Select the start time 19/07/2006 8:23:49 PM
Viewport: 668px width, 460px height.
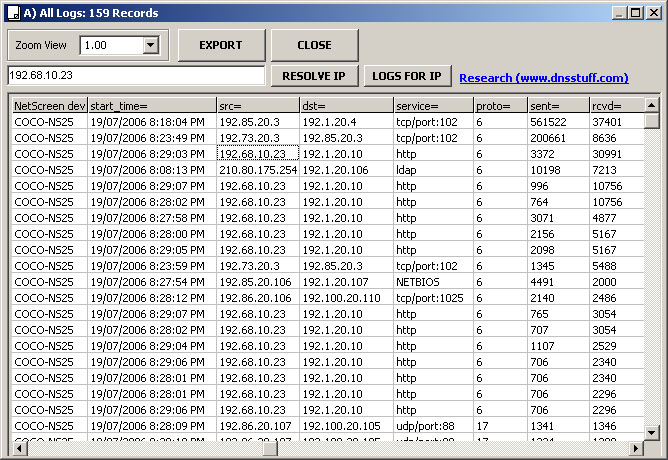pos(152,138)
